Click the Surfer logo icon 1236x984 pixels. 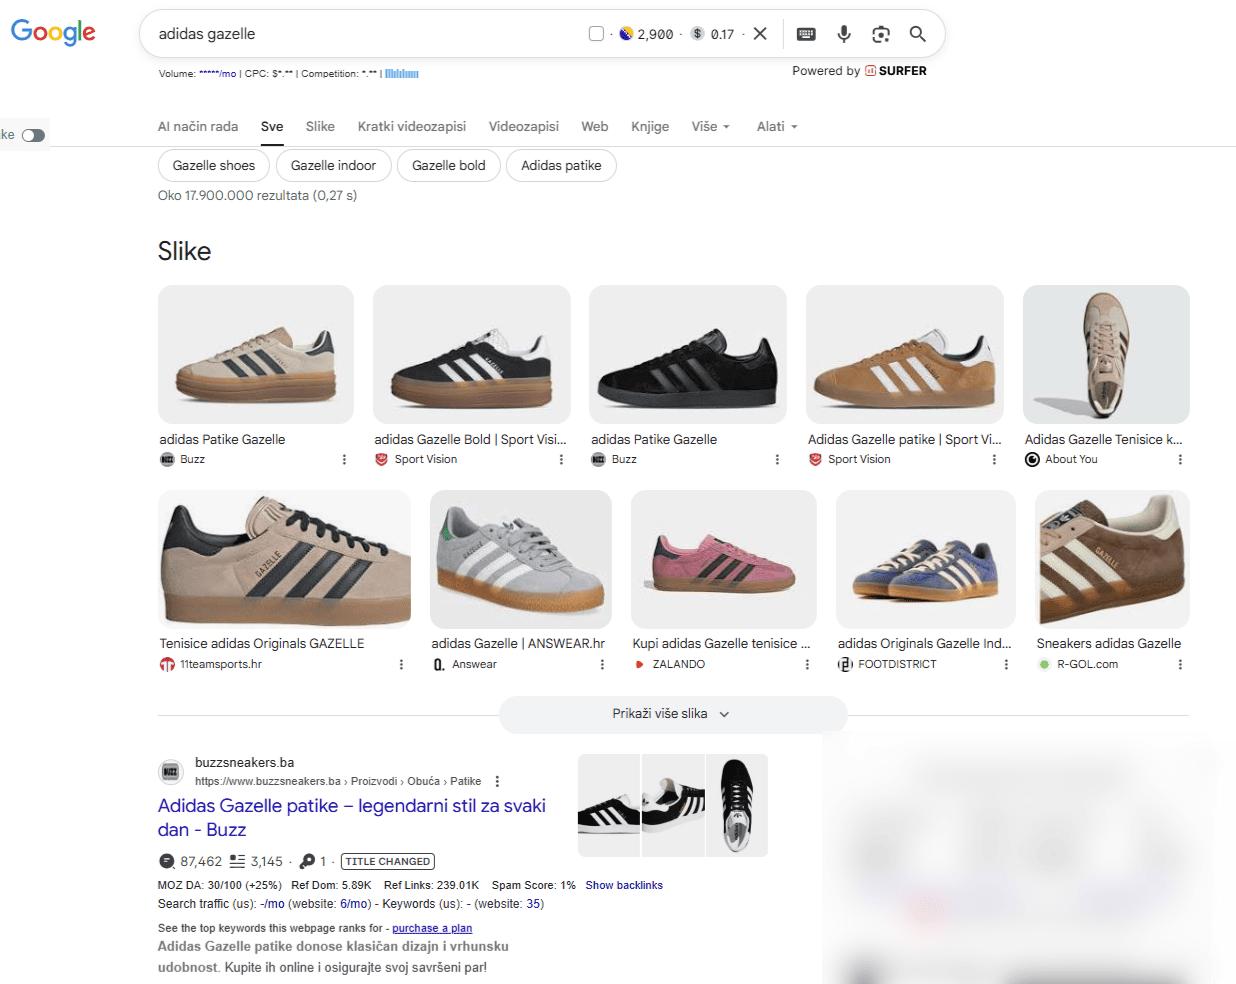coord(871,71)
